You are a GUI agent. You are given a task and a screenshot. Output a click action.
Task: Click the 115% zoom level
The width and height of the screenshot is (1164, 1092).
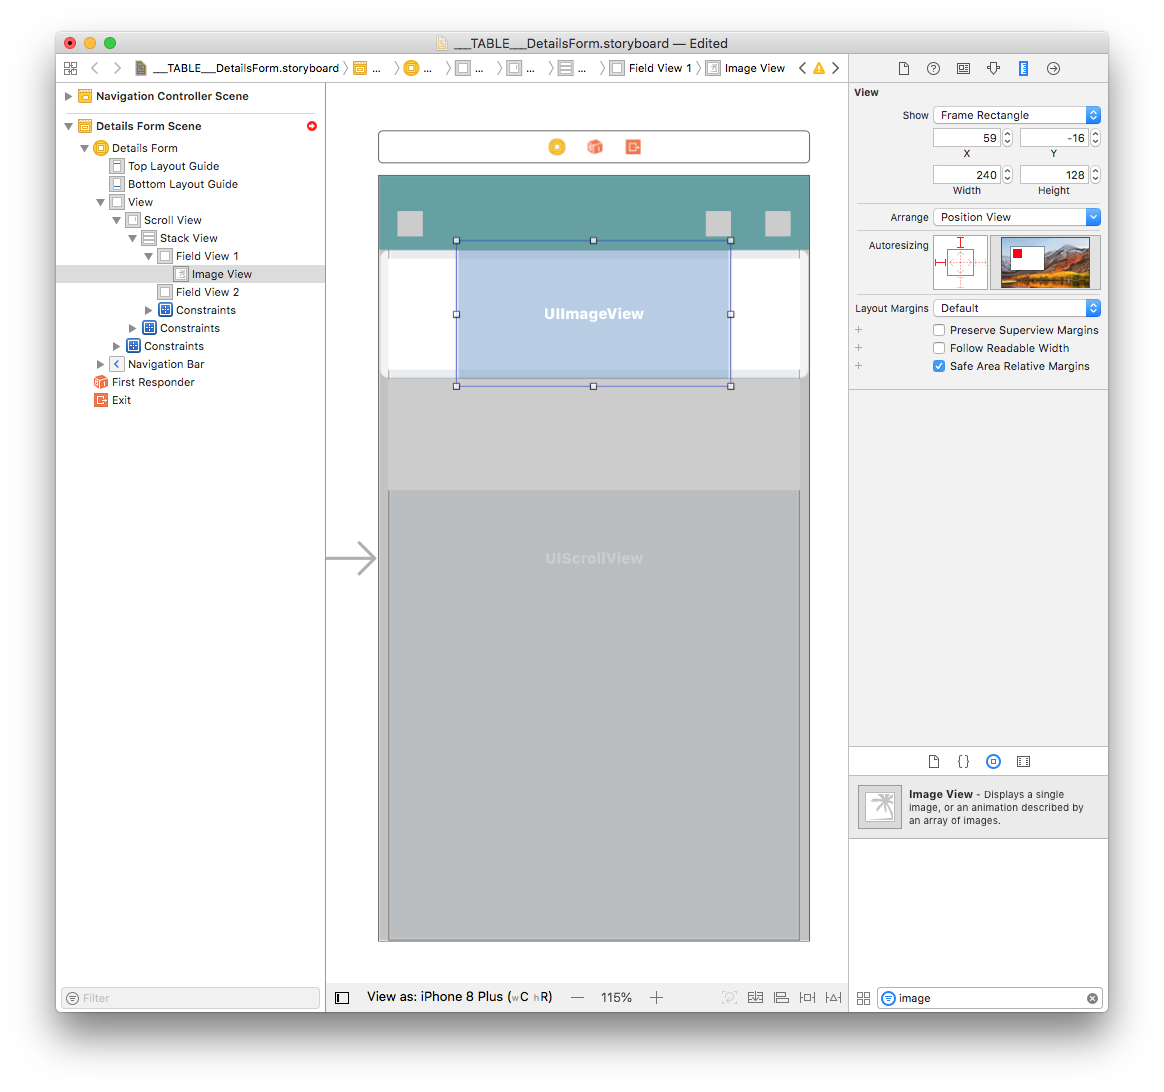[x=616, y=998]
